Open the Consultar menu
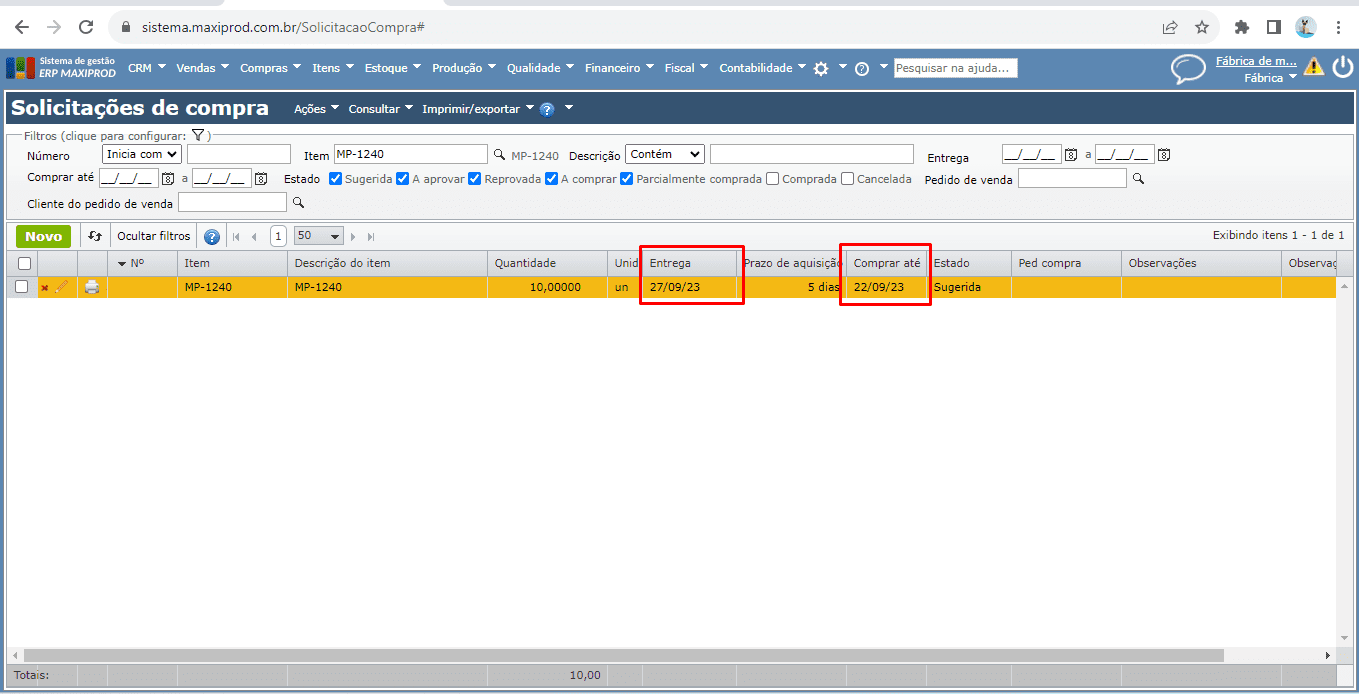 coord(380,109)
